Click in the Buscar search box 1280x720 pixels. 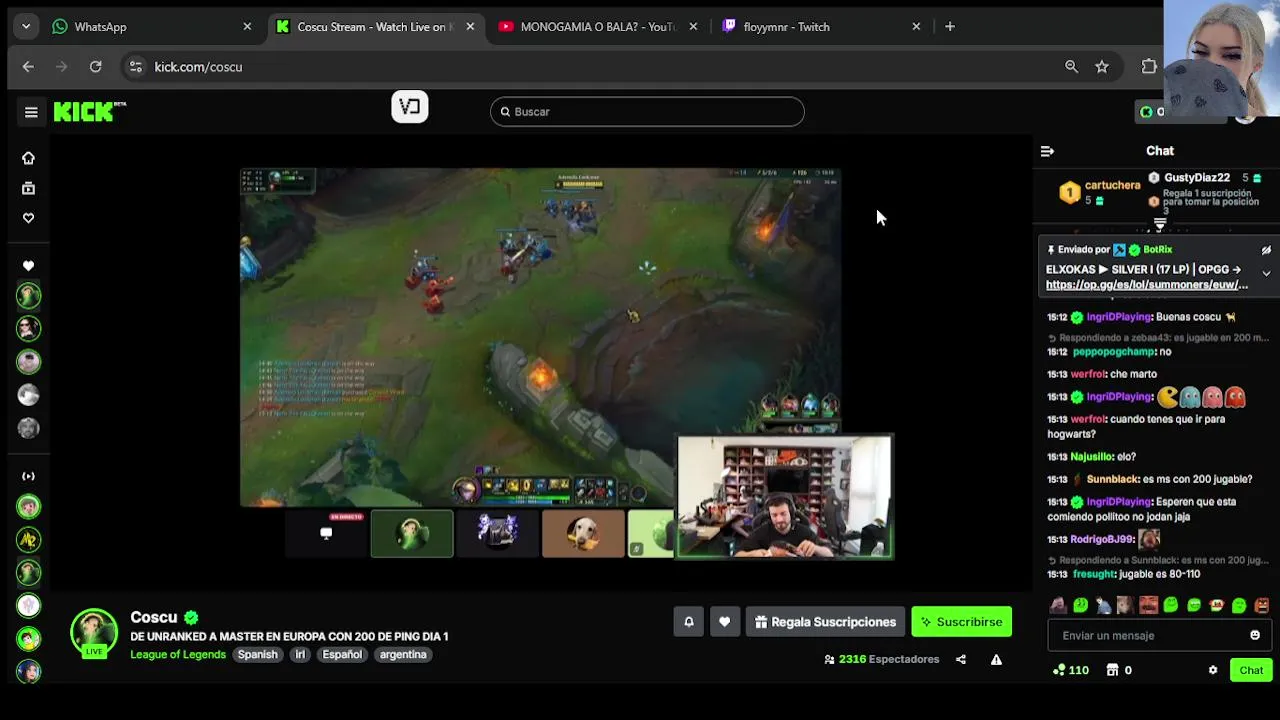coord(647,112)
